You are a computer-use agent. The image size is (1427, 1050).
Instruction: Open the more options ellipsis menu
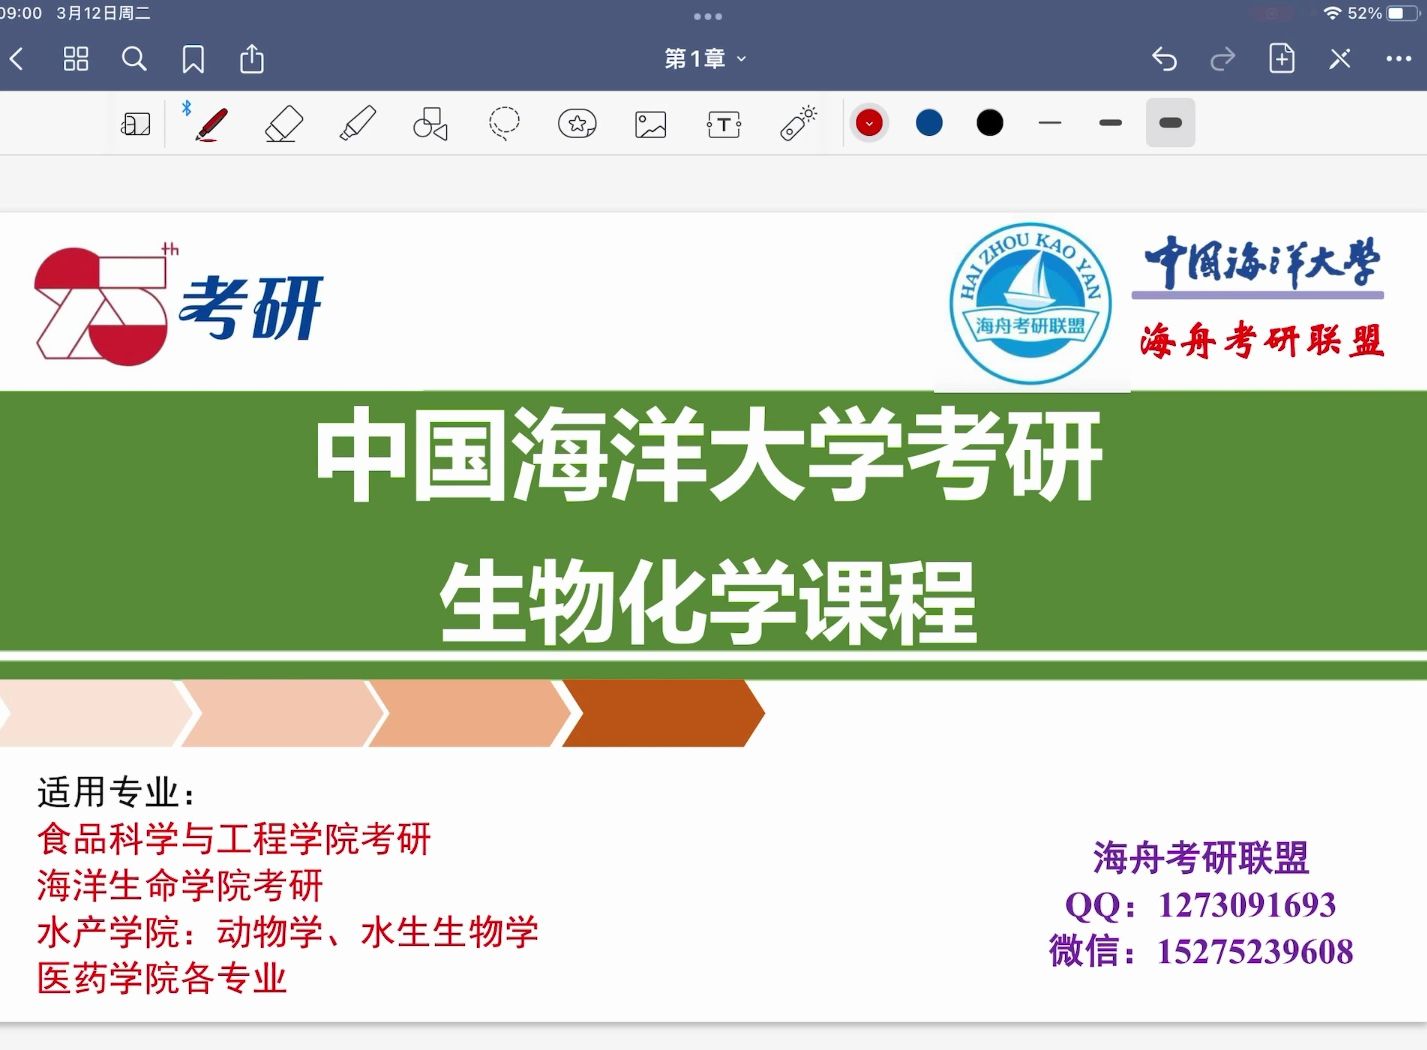(x=1399, y=59)
